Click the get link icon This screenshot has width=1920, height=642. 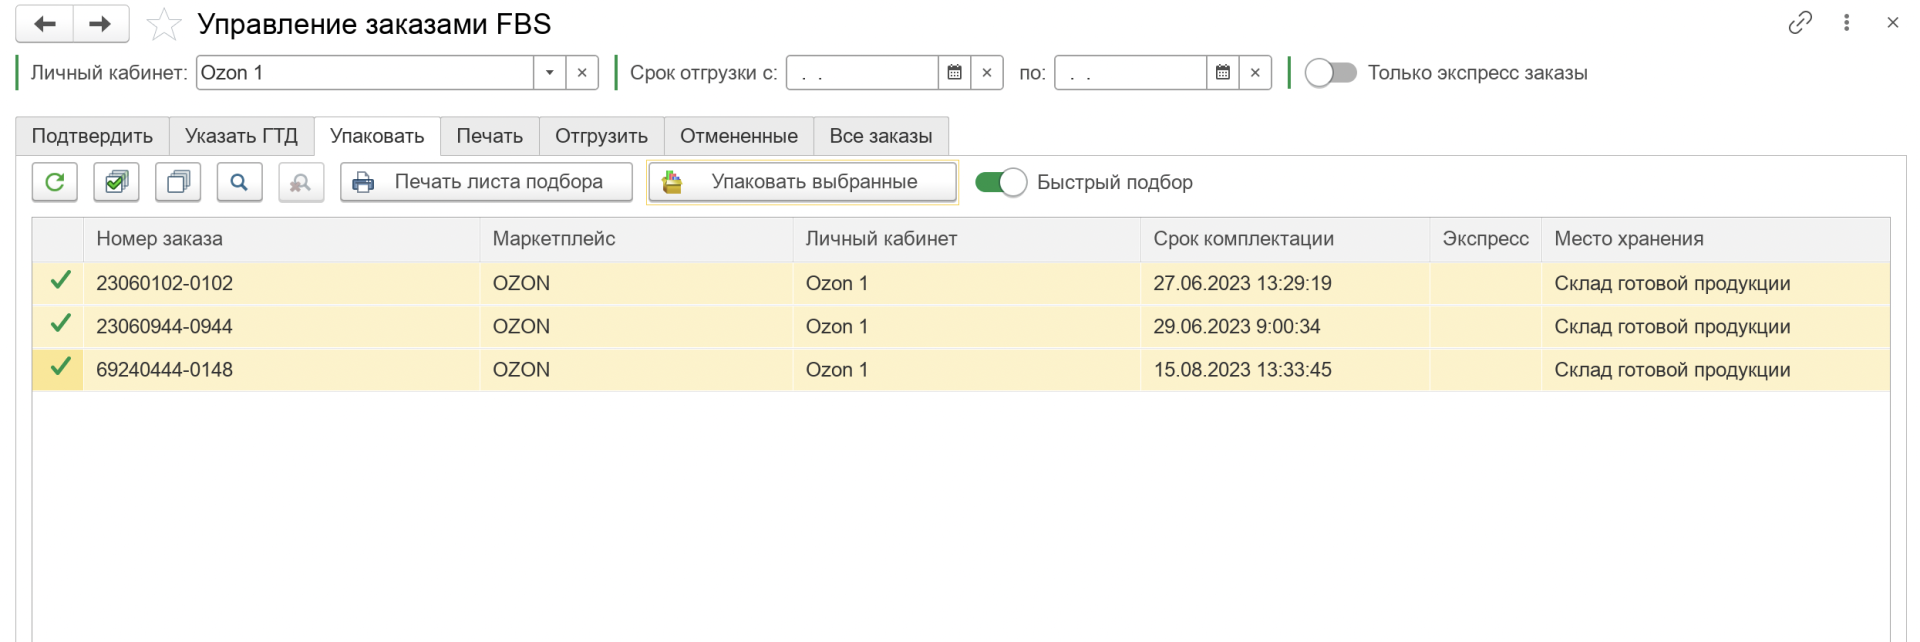pos(1800,23)
